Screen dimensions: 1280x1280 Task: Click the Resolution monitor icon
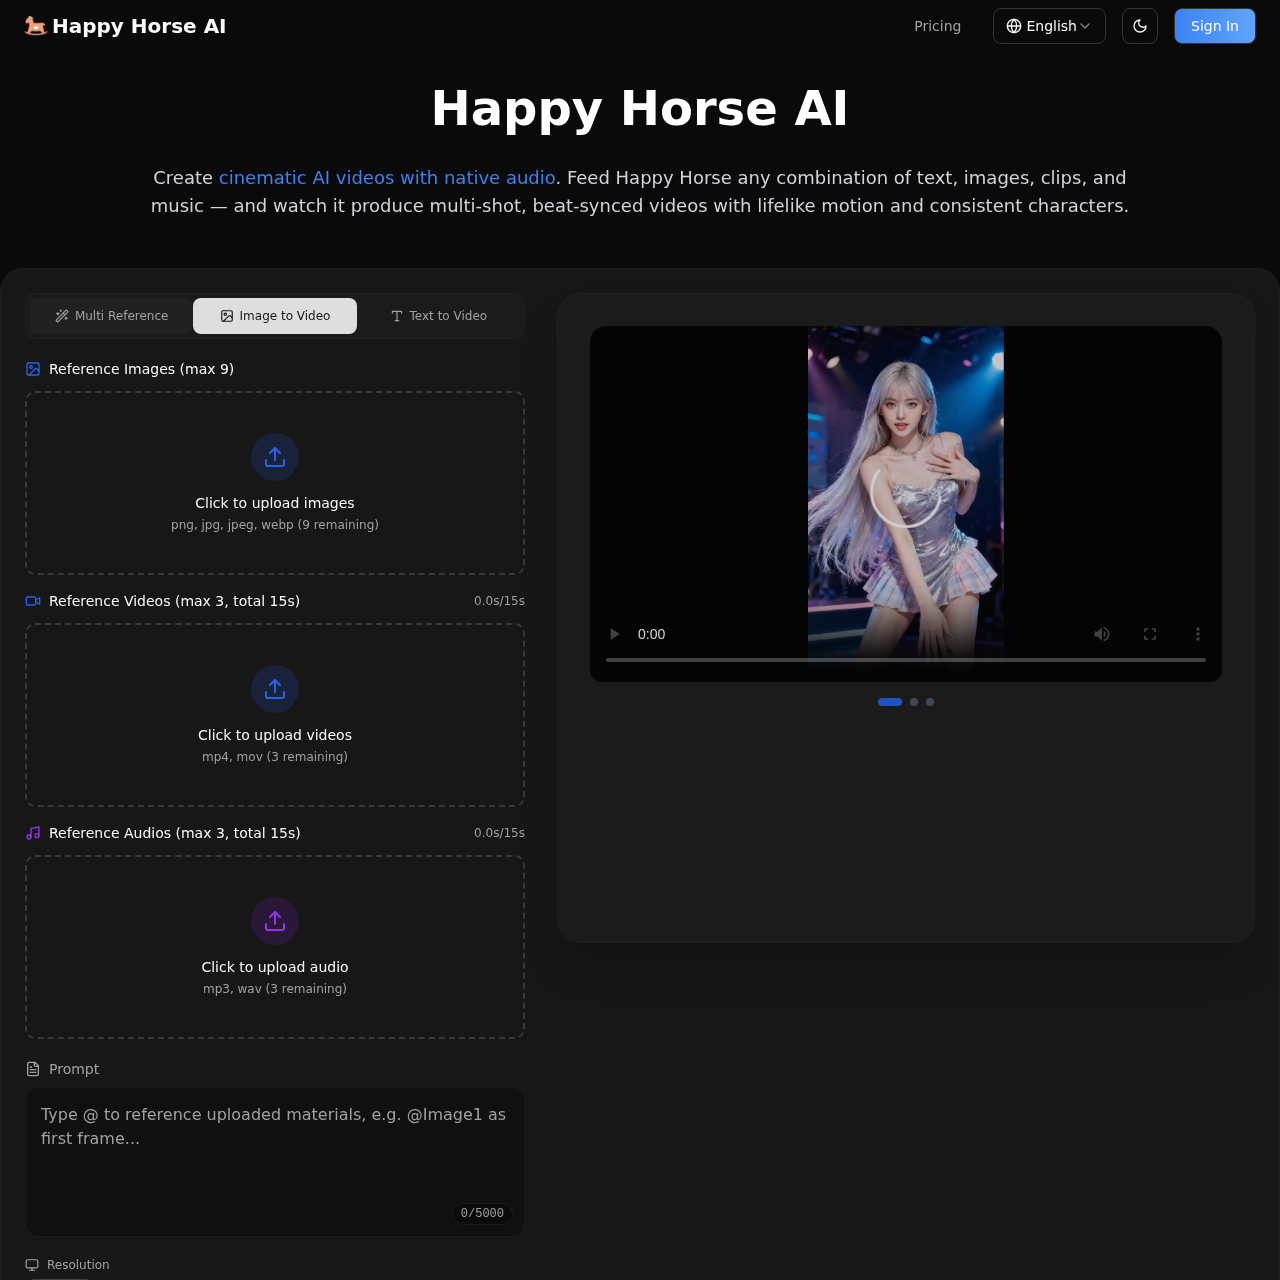click(33, 1265)
